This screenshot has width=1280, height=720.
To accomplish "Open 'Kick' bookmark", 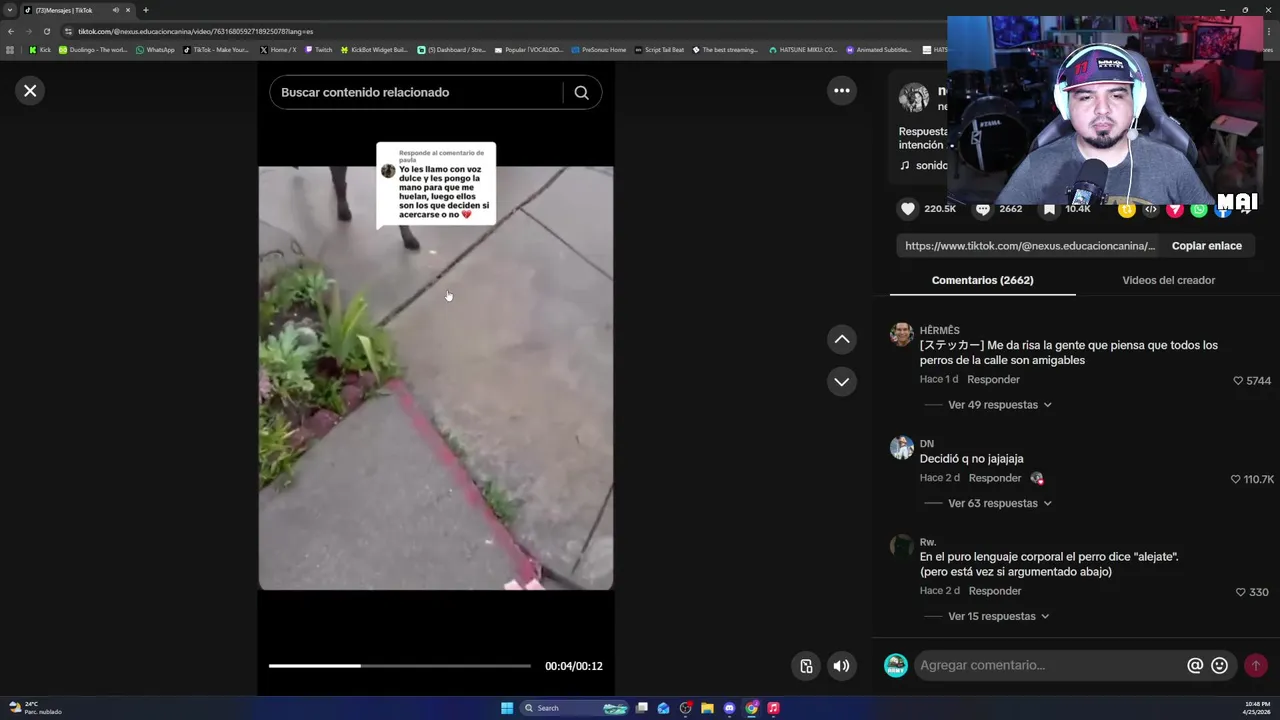I will point(40,49).
